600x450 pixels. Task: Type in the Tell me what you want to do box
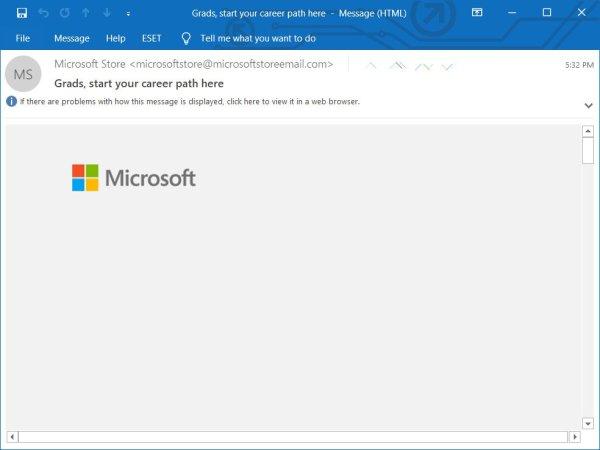(257, 38)
